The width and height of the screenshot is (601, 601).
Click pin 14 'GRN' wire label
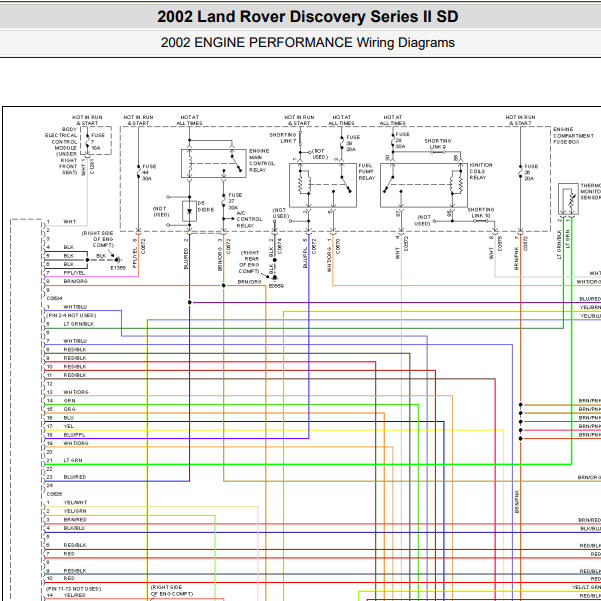click(69, 401)
